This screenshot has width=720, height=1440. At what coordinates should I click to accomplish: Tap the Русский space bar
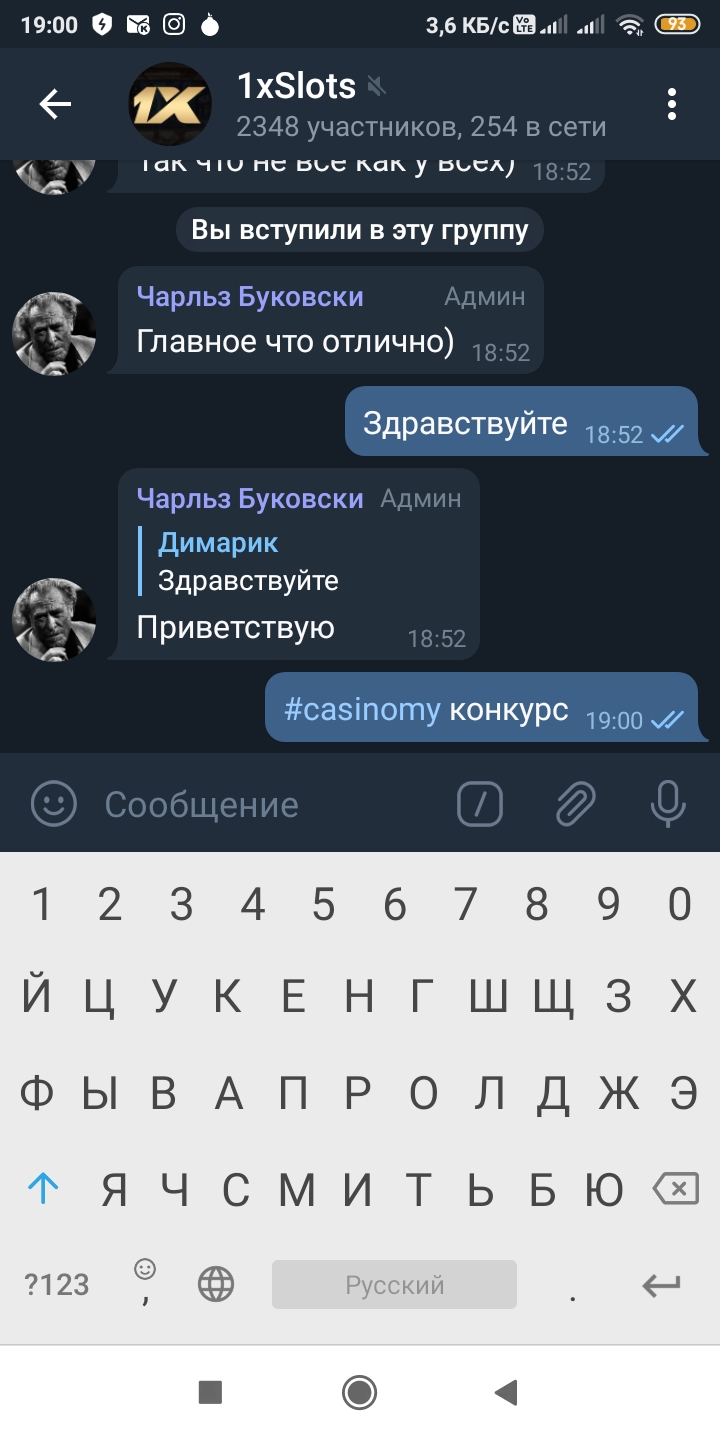394,1285
